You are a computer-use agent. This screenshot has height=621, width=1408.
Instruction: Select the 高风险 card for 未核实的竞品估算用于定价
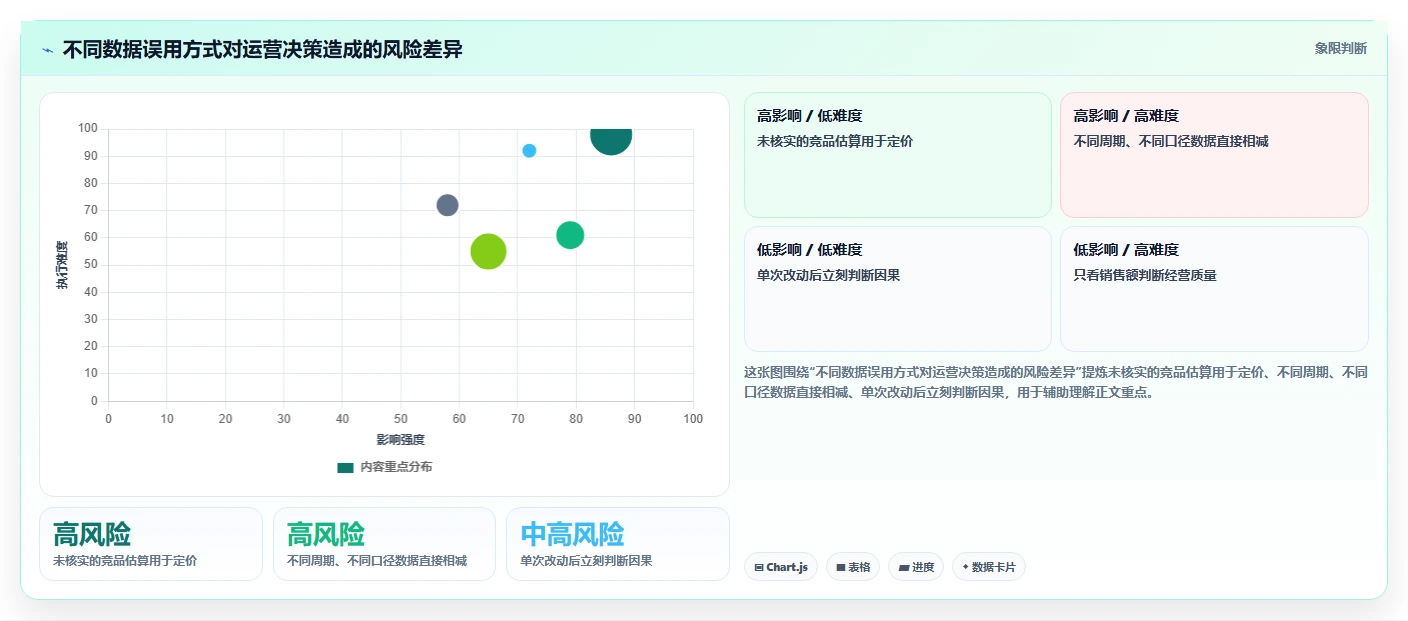click(x=151, y=544)
